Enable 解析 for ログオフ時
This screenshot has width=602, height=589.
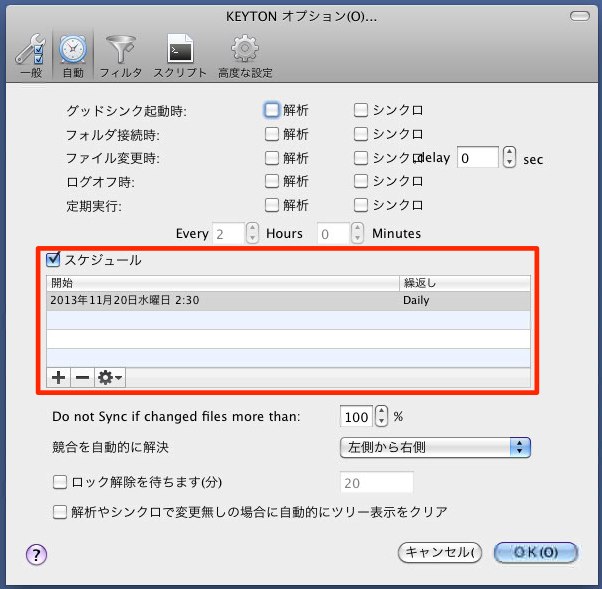click(272, 181)
